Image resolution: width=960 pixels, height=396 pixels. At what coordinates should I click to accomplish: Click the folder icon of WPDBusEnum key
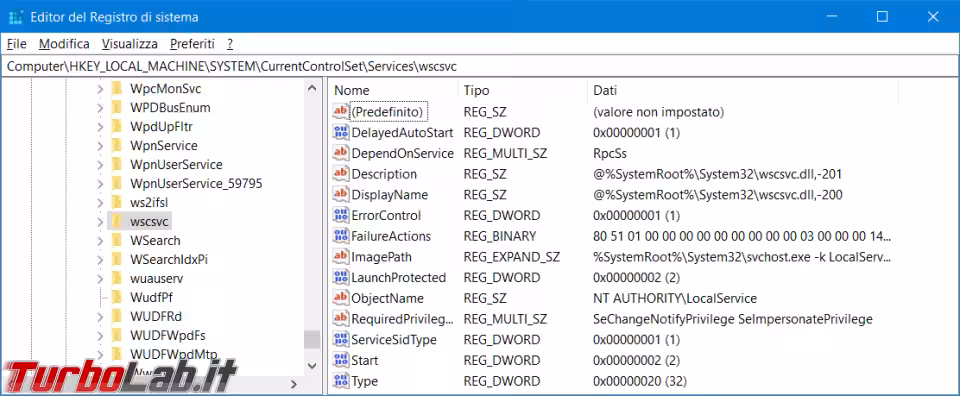(118, 108)
